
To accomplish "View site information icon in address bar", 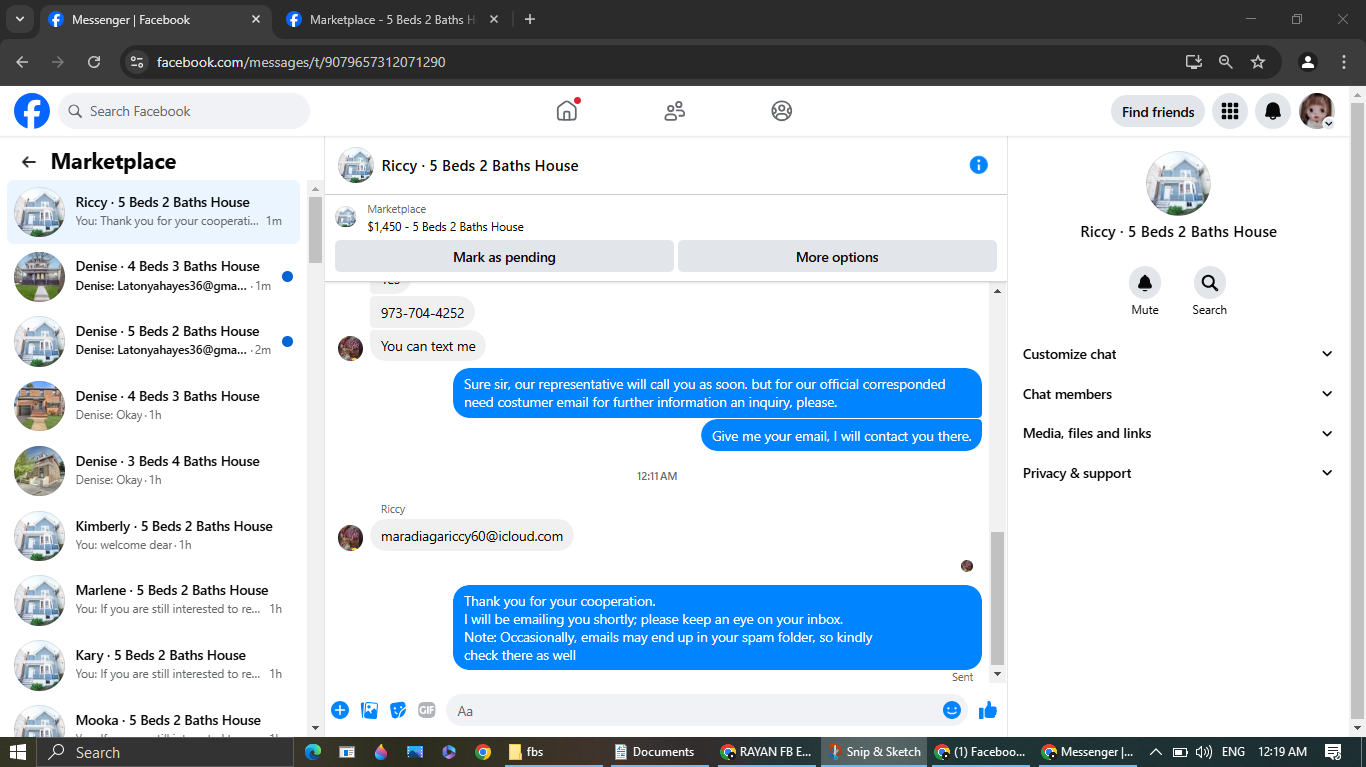I will [x=138, y=62].
